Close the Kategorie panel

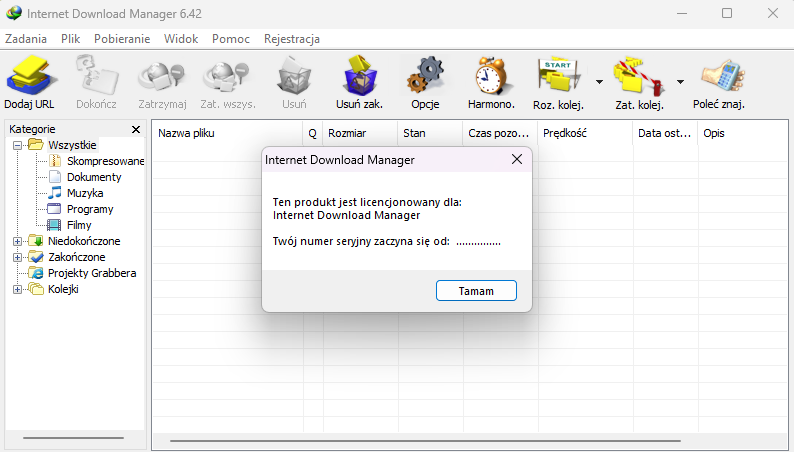[136, 130]
